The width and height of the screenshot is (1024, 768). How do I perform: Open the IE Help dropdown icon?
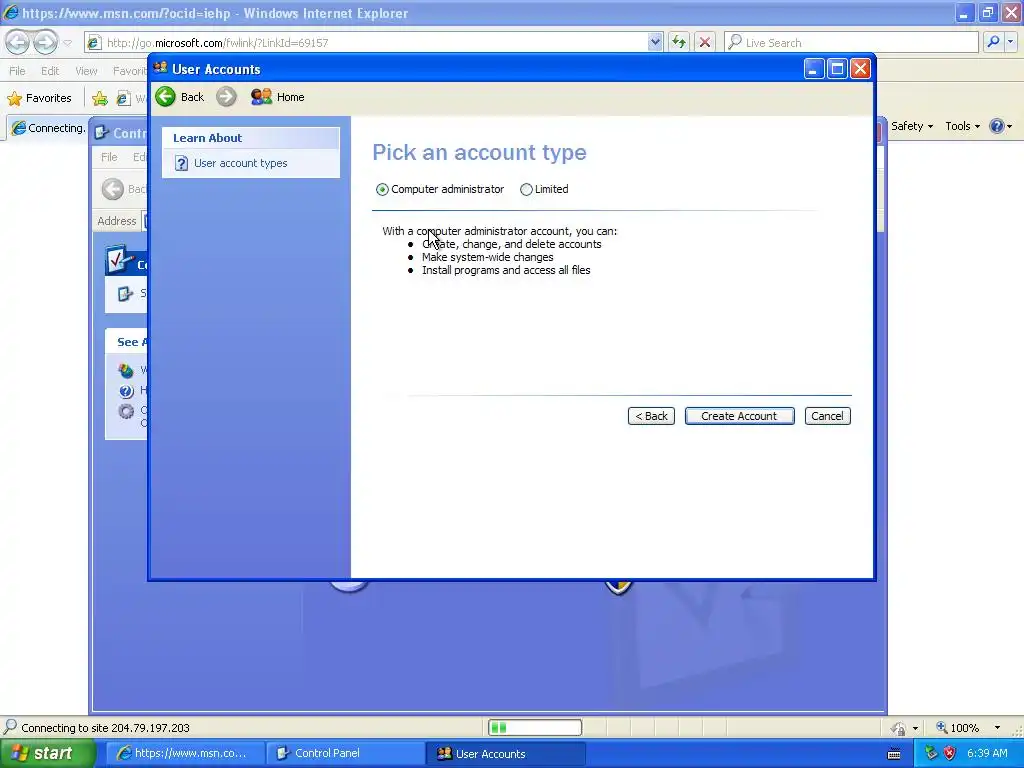pos(1001,126)
